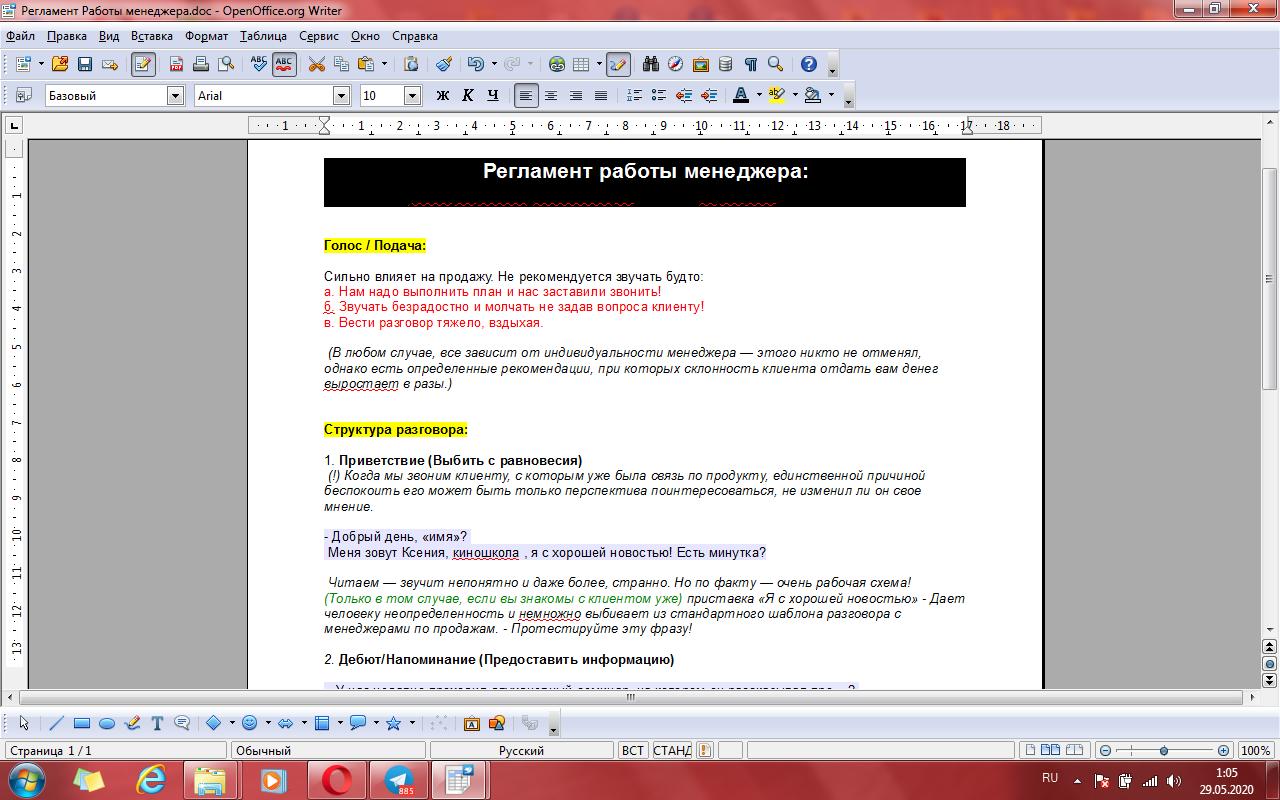1280x800 pixels.
Task: Expand the paragraph style dropdown Базовый
Action: 176,96
